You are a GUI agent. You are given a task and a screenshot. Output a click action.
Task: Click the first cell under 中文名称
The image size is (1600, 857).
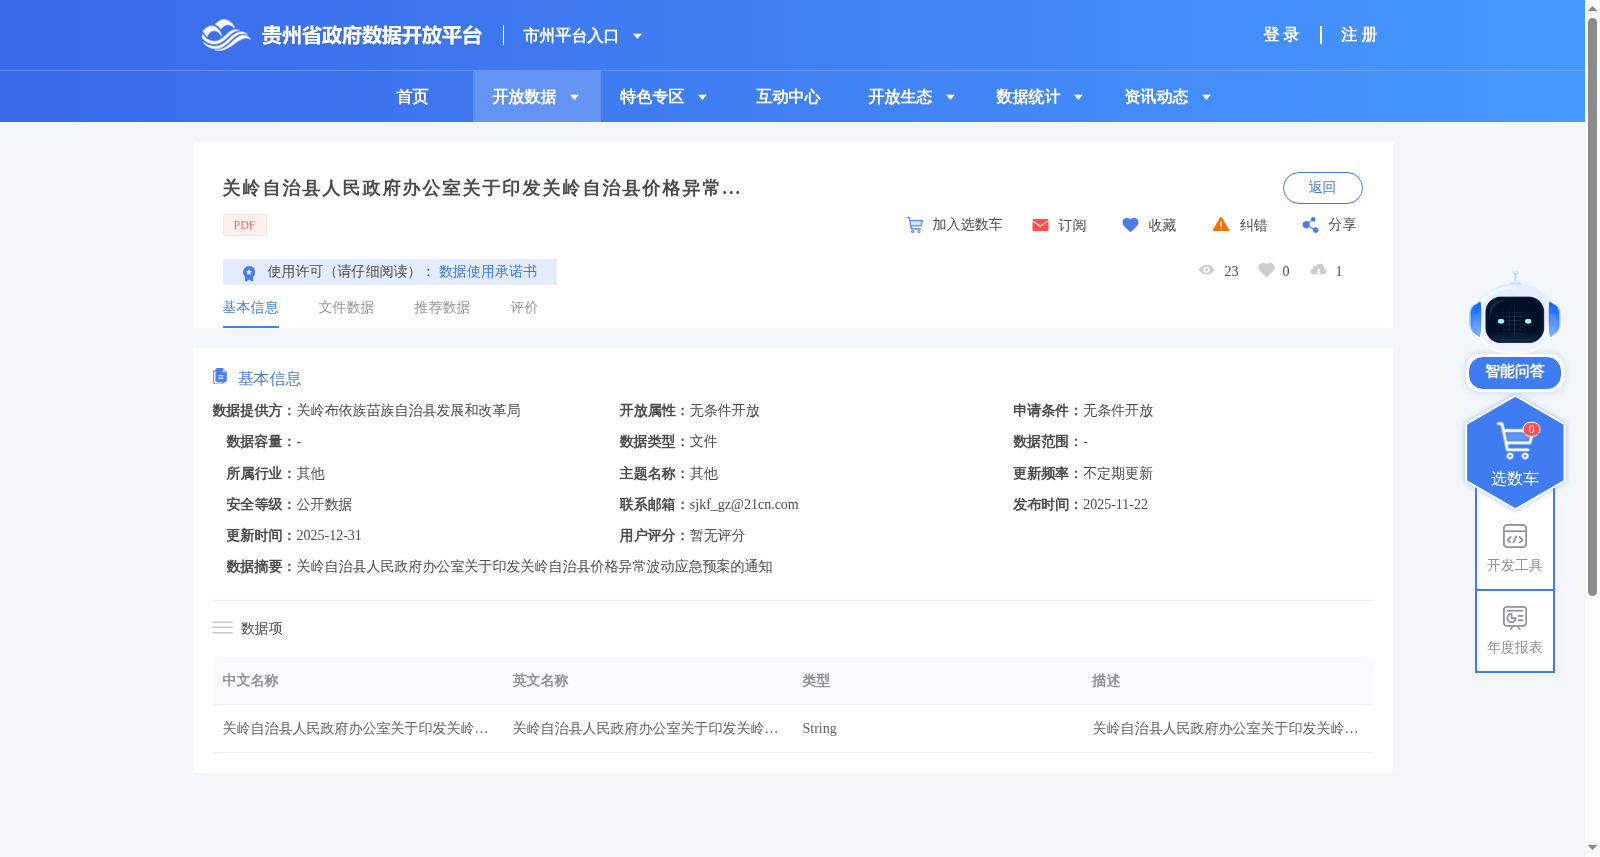[x=355, y=728]
